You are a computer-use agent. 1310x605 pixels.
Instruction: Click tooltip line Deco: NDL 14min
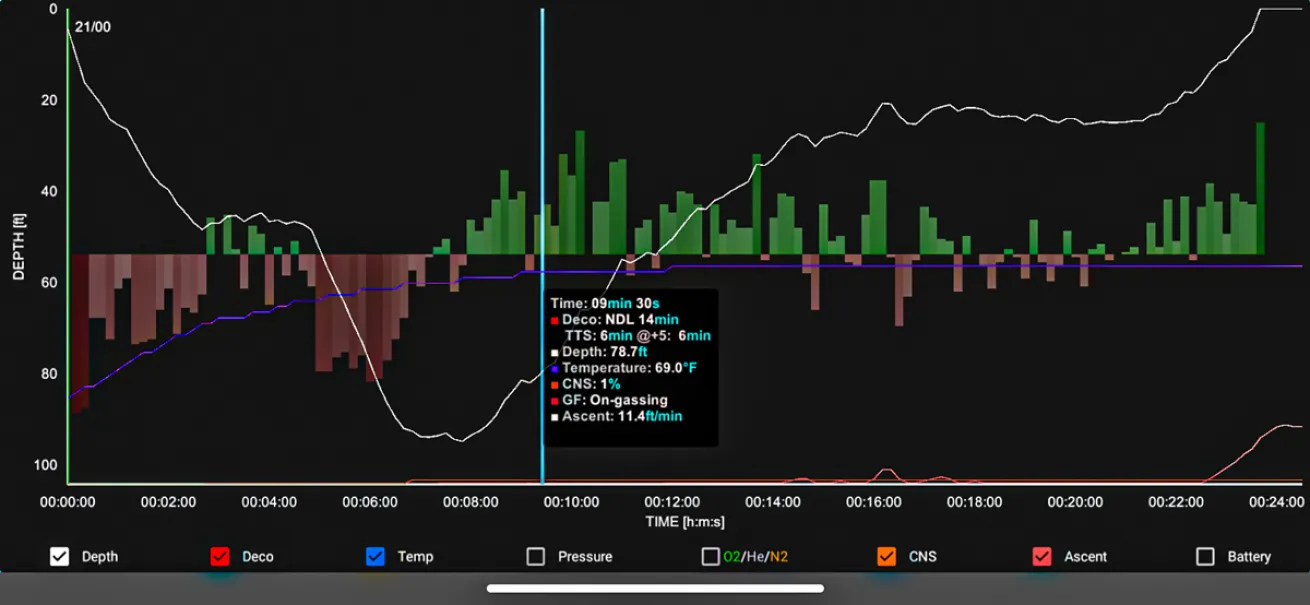point(615,319)
